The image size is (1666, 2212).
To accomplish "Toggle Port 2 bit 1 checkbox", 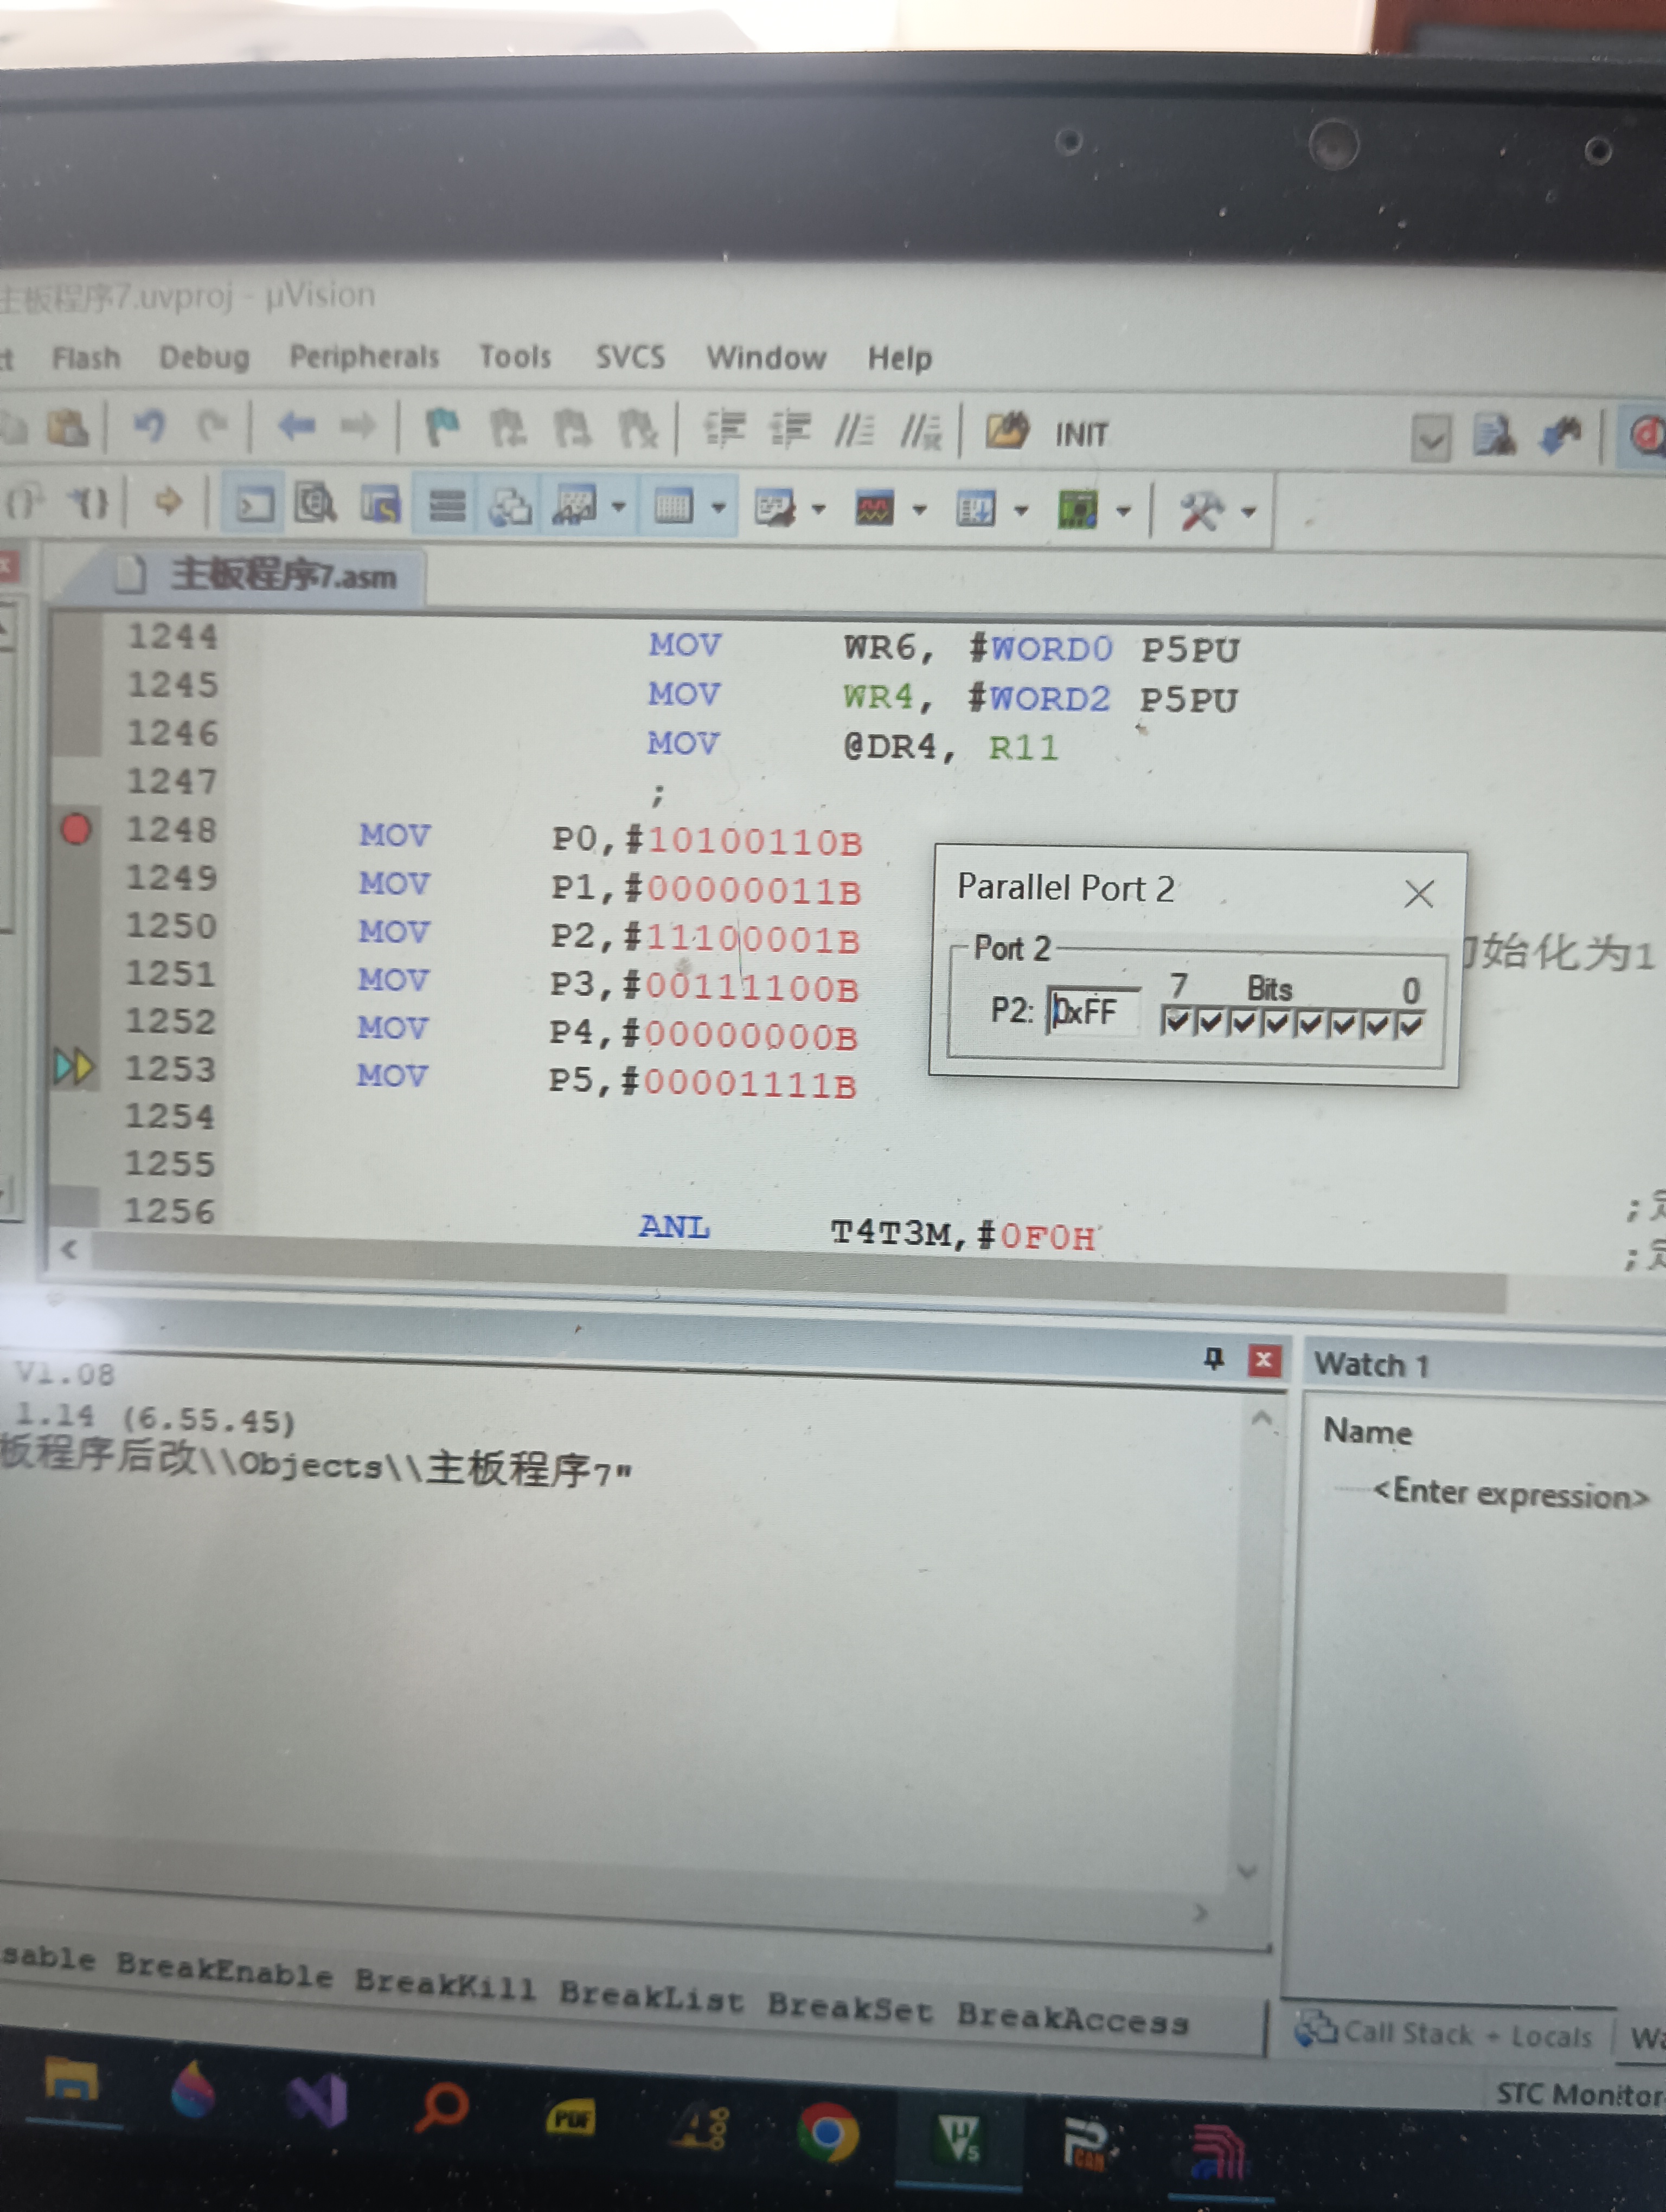I will (1377, 1025).
